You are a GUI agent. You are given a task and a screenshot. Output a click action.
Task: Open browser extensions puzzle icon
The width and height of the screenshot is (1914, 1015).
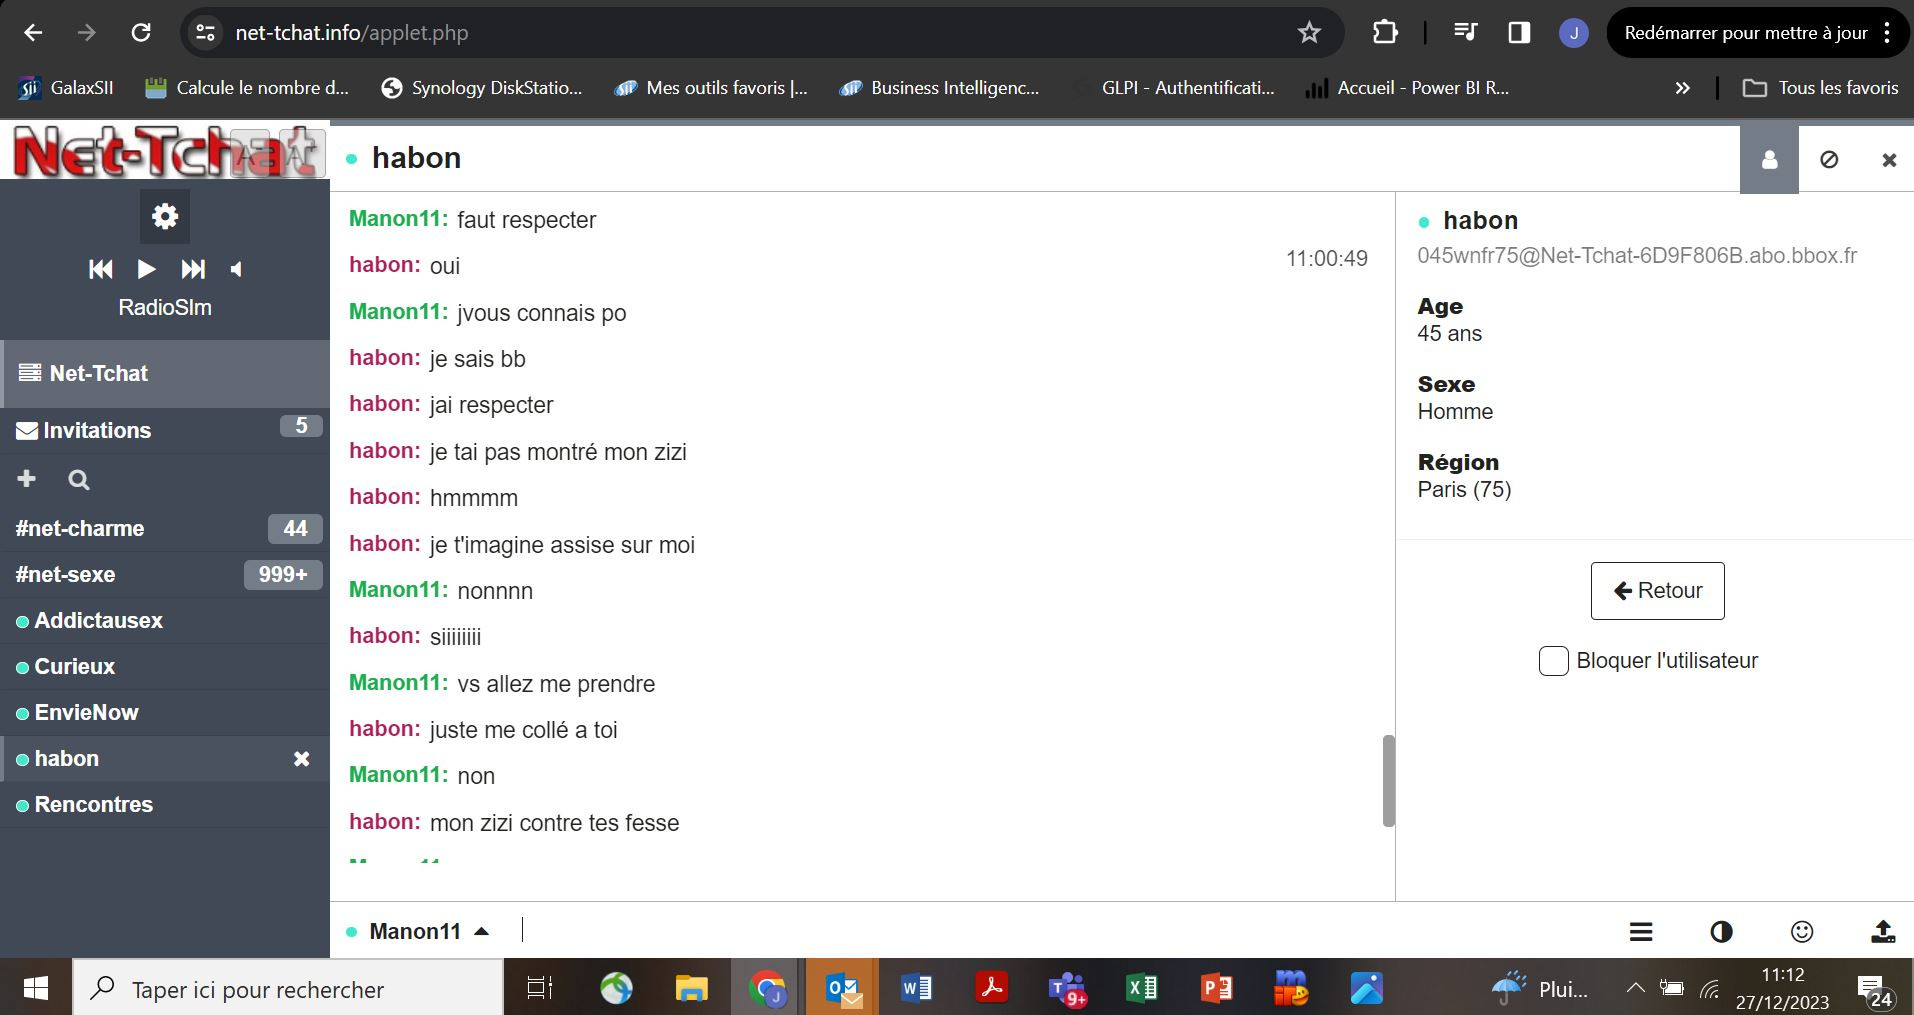(1385, 33)
